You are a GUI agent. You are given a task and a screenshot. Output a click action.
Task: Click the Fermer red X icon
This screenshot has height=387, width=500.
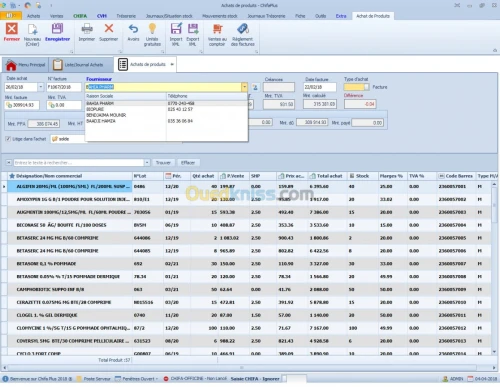(x=12, y=29)
